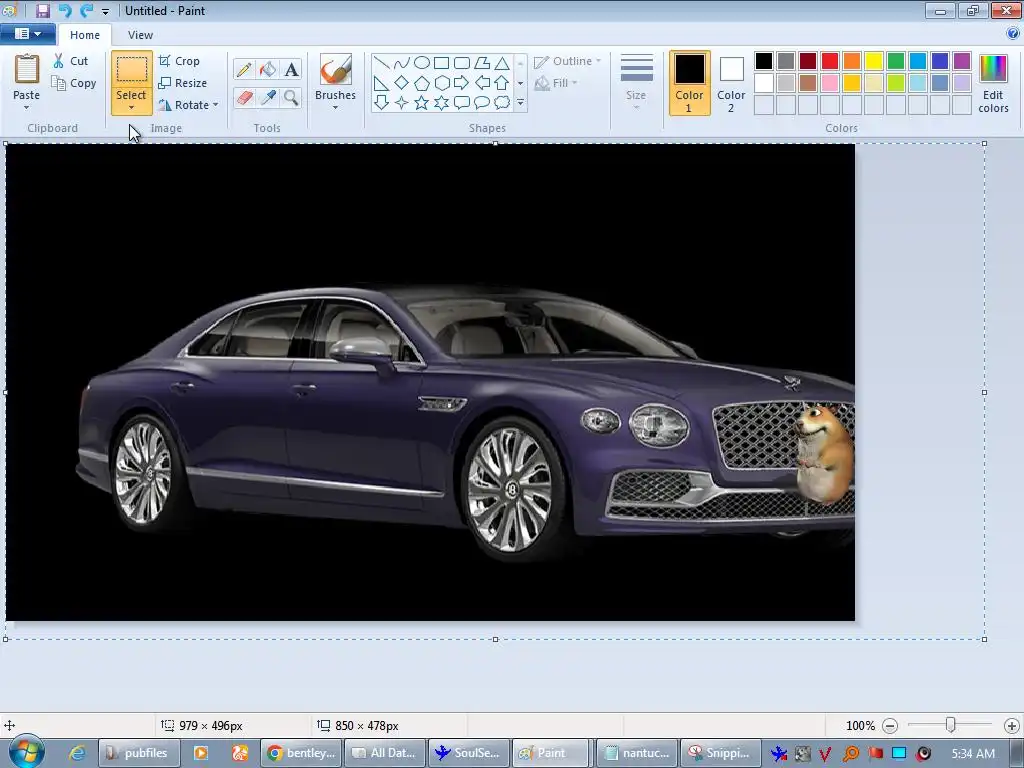Image resolution: width=1024 pixels, height=768 pixels.
Task: Open the Brushes dropdown arrow
Action: pos(336,107)
